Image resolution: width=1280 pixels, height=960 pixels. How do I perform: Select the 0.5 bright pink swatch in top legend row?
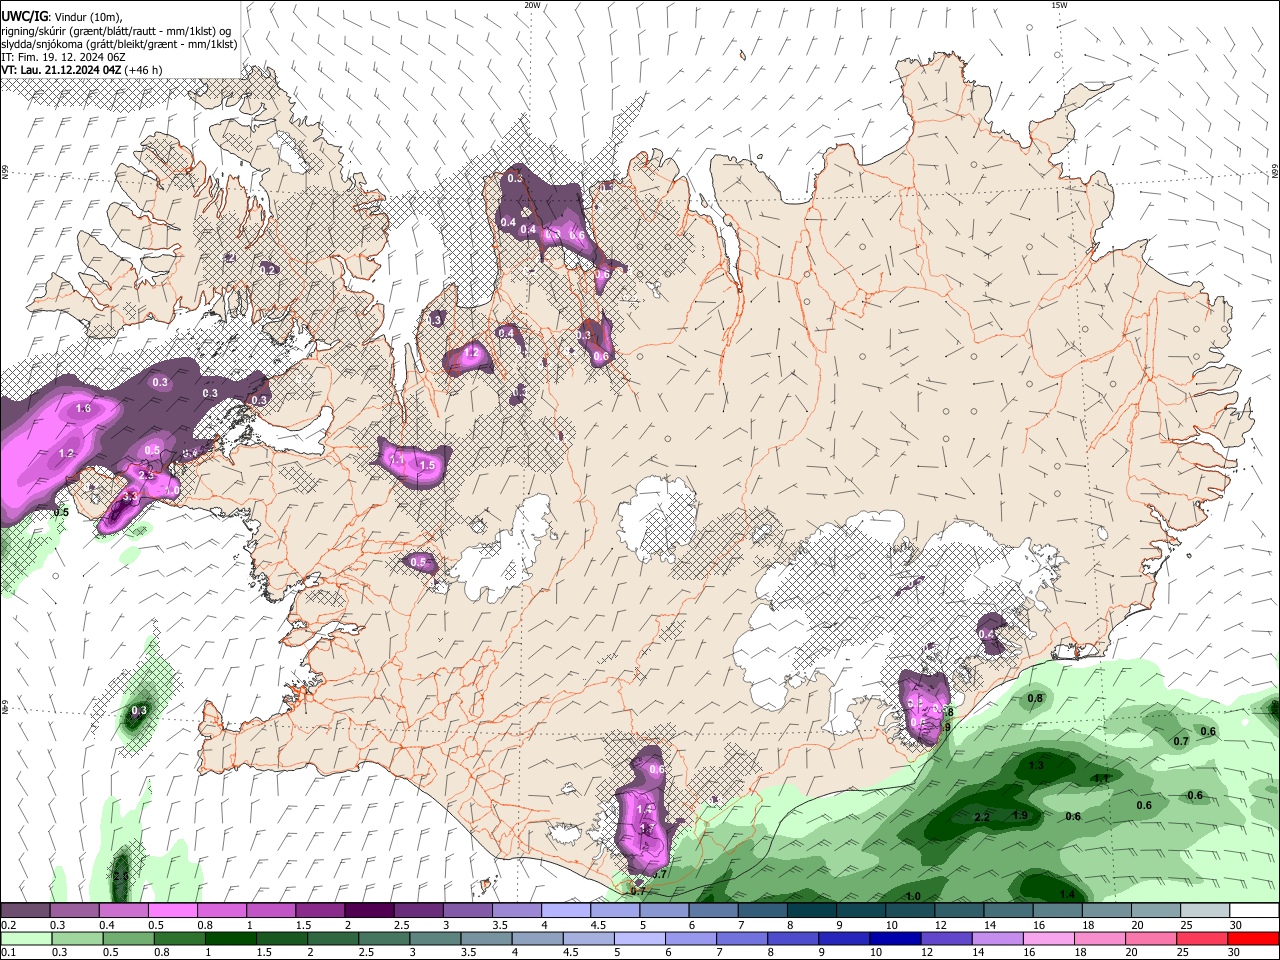172,911
